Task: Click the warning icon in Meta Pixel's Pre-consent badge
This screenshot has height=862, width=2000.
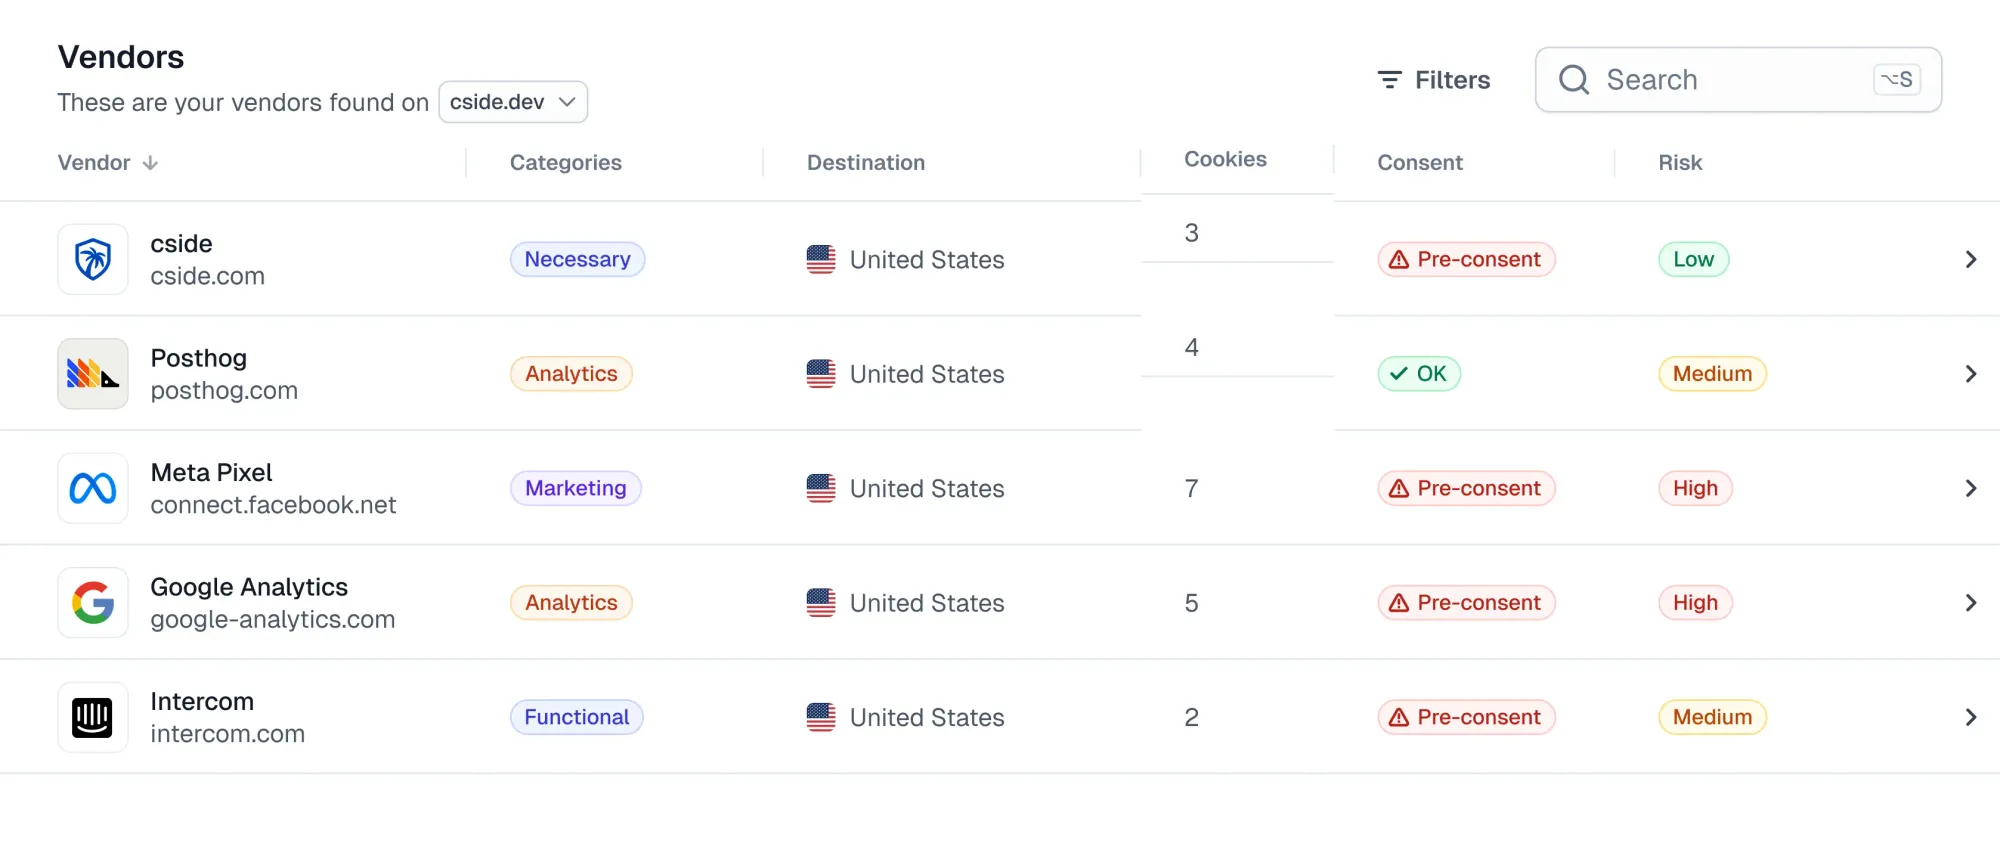Action: click(1399, 488)
